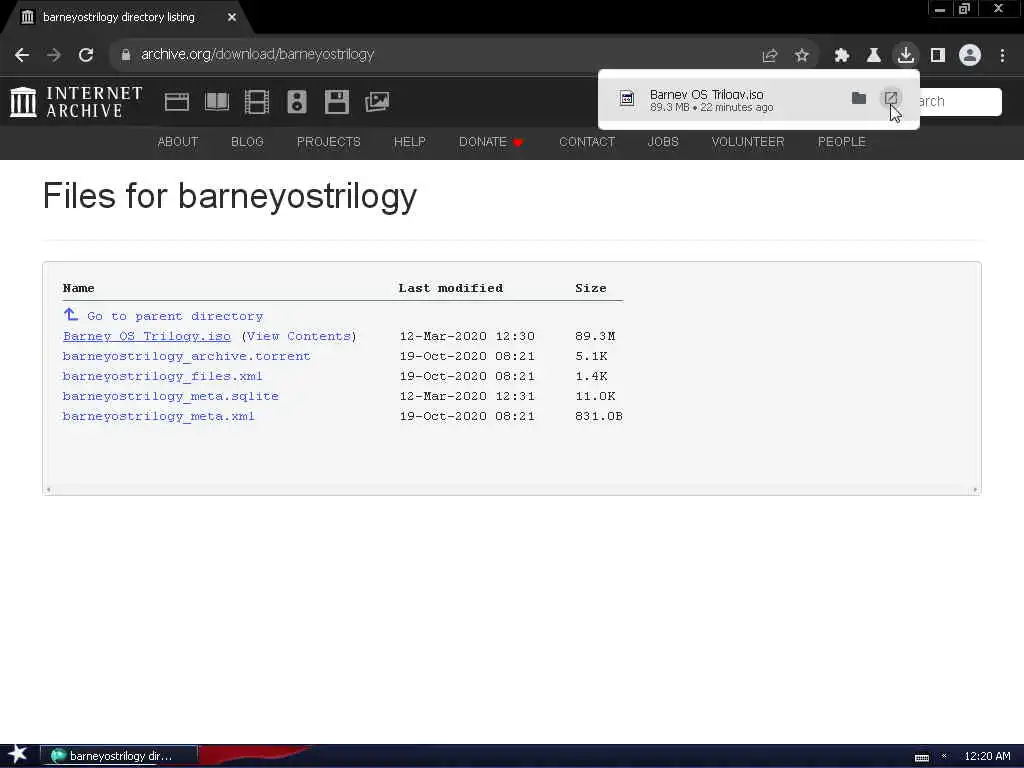The width and height of the screenshot is (1024, 768).
Task: Open Chrome Labs flask icon
Action: click(x=874, y=56)
